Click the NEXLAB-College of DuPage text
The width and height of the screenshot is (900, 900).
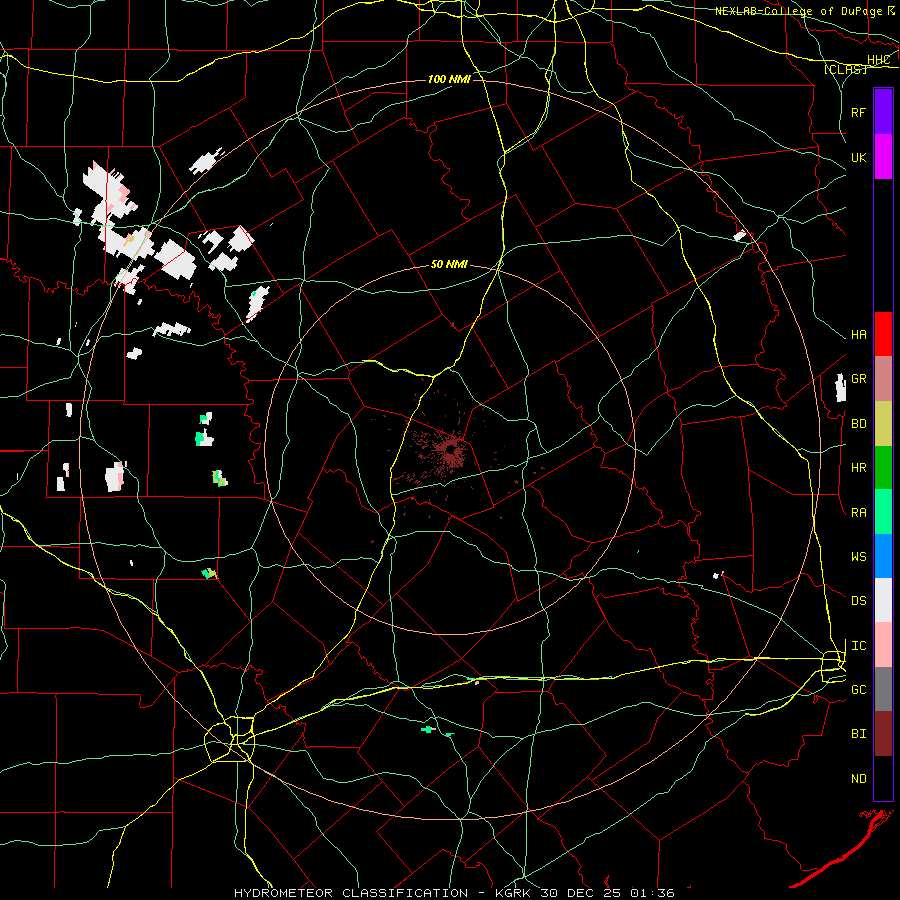pos(799,11)
